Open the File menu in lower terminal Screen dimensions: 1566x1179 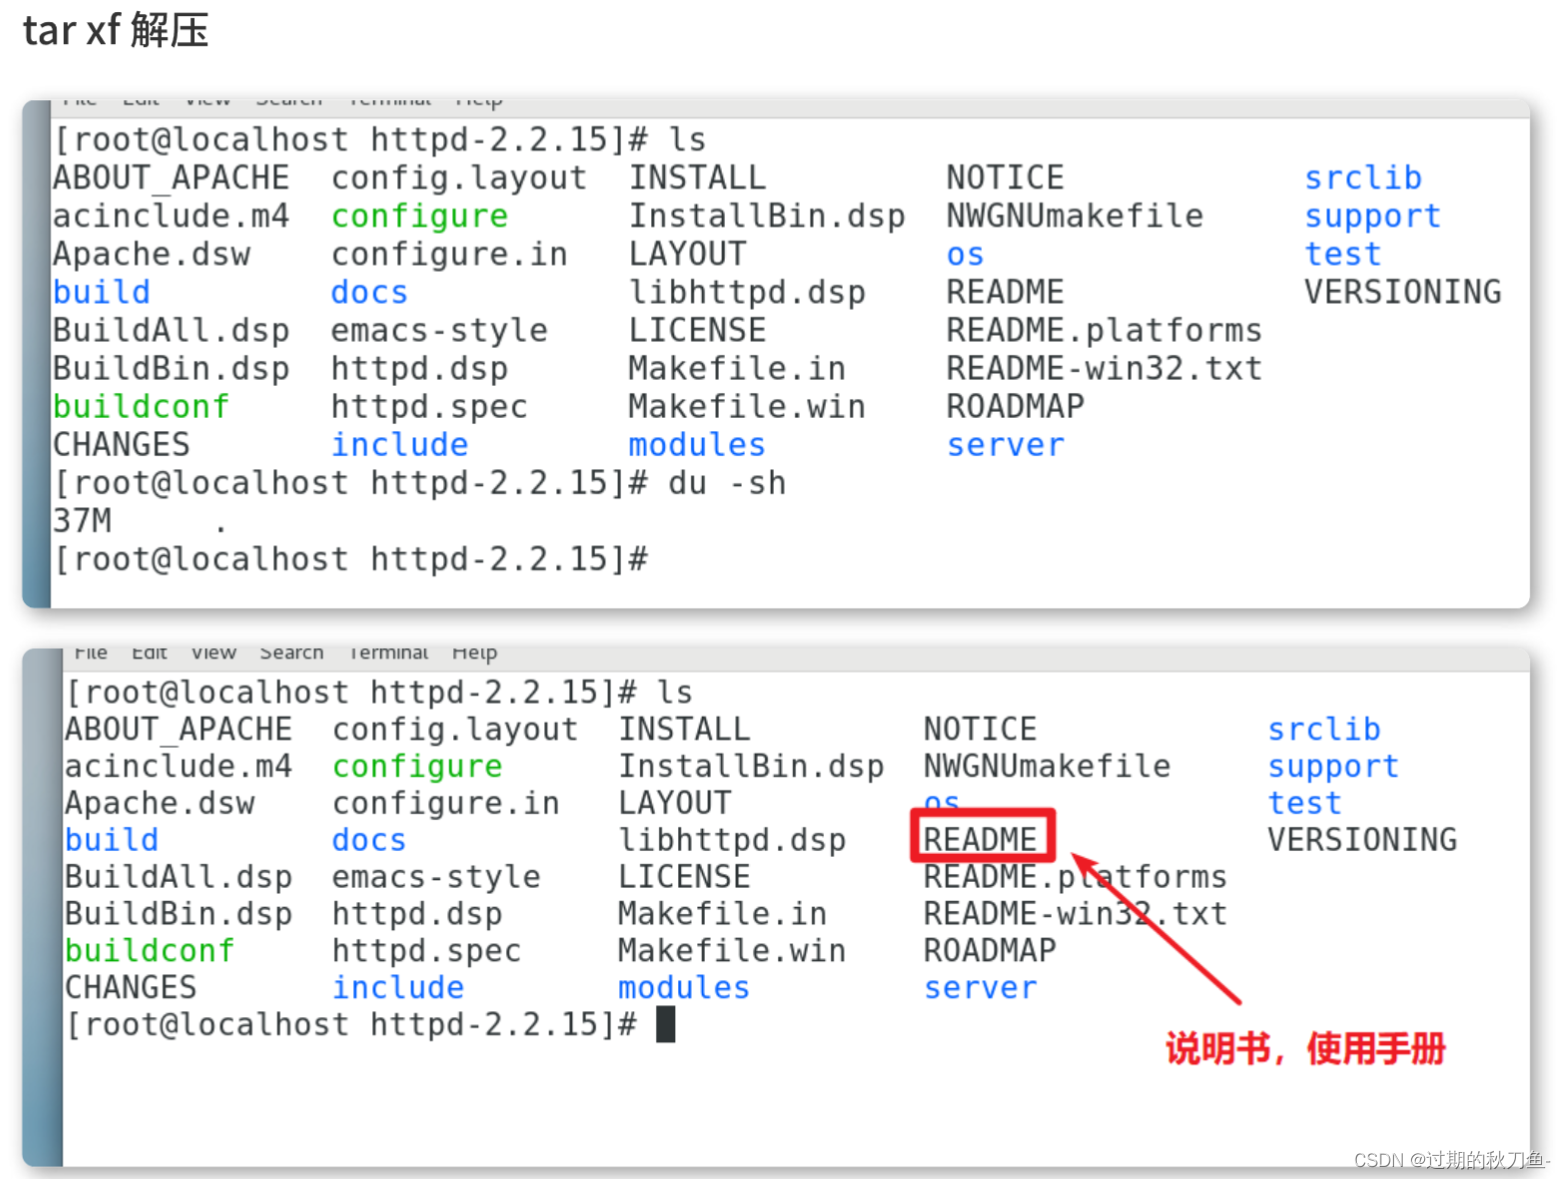[90, 653]
